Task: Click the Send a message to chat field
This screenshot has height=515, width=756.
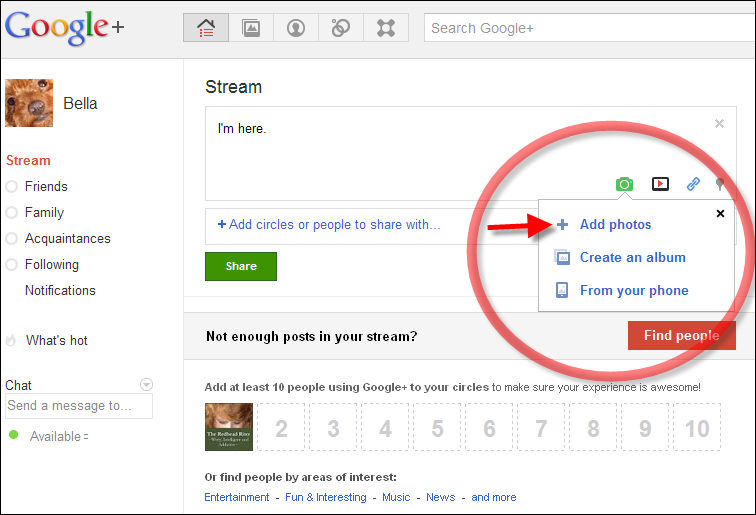Action: [x=79, y=406]
